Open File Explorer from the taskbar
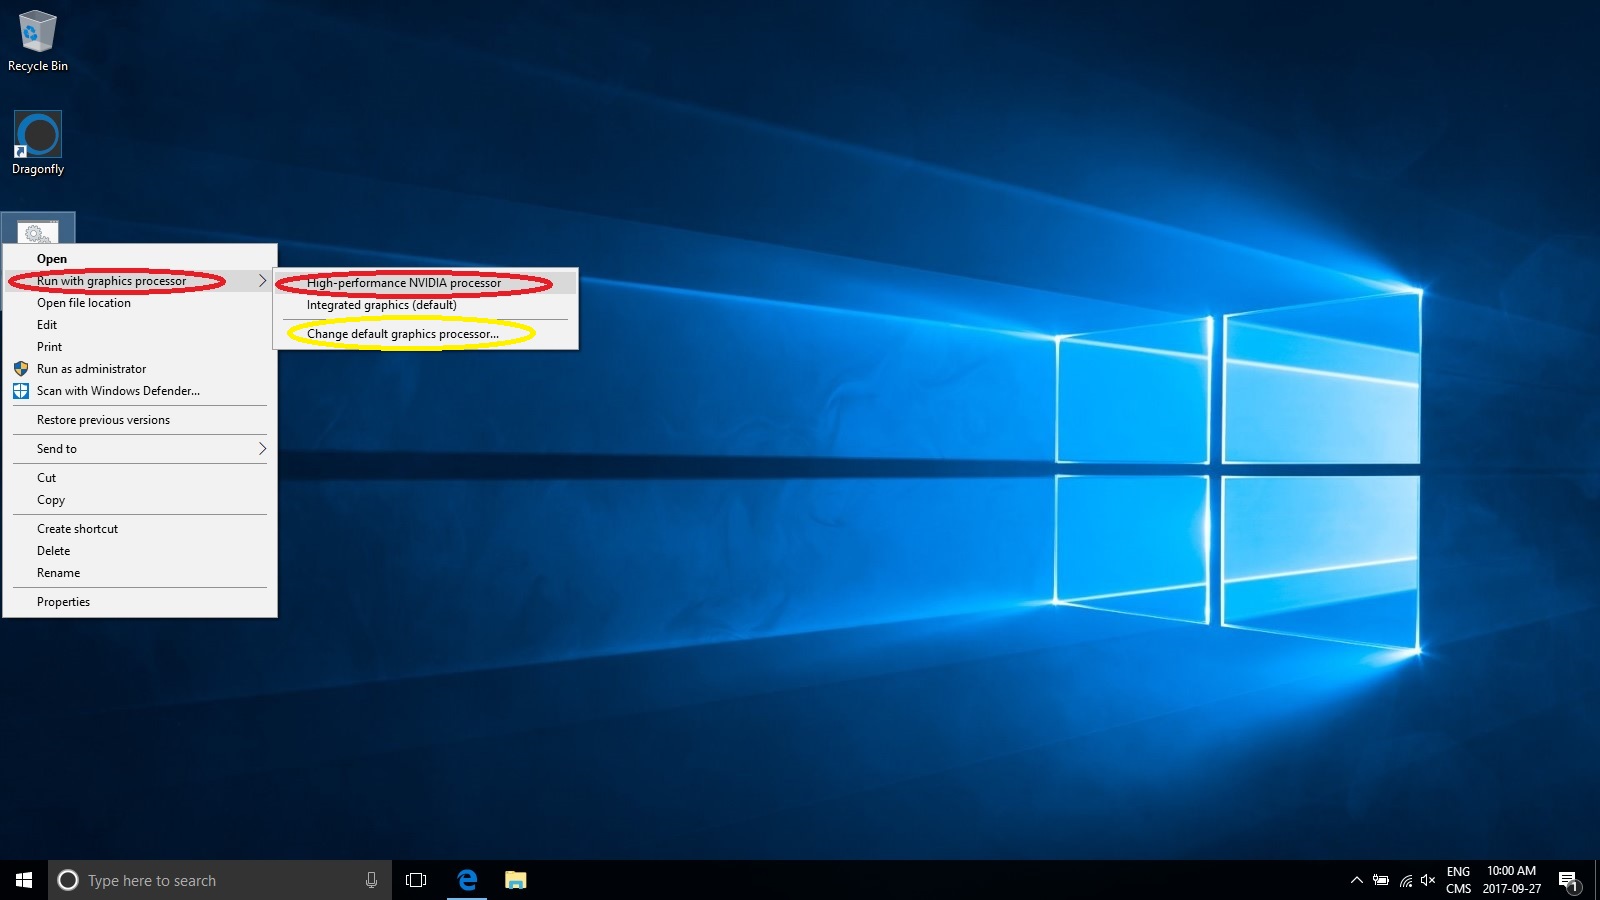 (x=516, y=880)
